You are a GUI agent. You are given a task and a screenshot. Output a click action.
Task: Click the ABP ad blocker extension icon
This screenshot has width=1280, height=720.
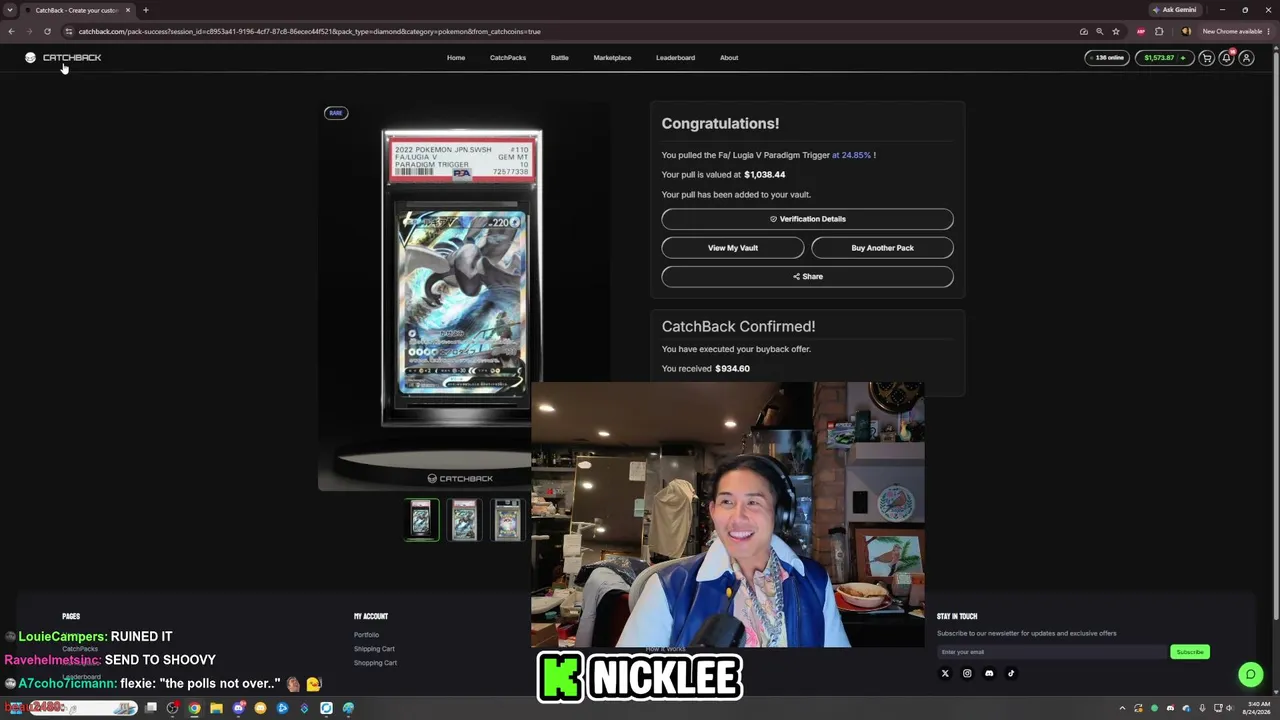[x=1141, y=31]
